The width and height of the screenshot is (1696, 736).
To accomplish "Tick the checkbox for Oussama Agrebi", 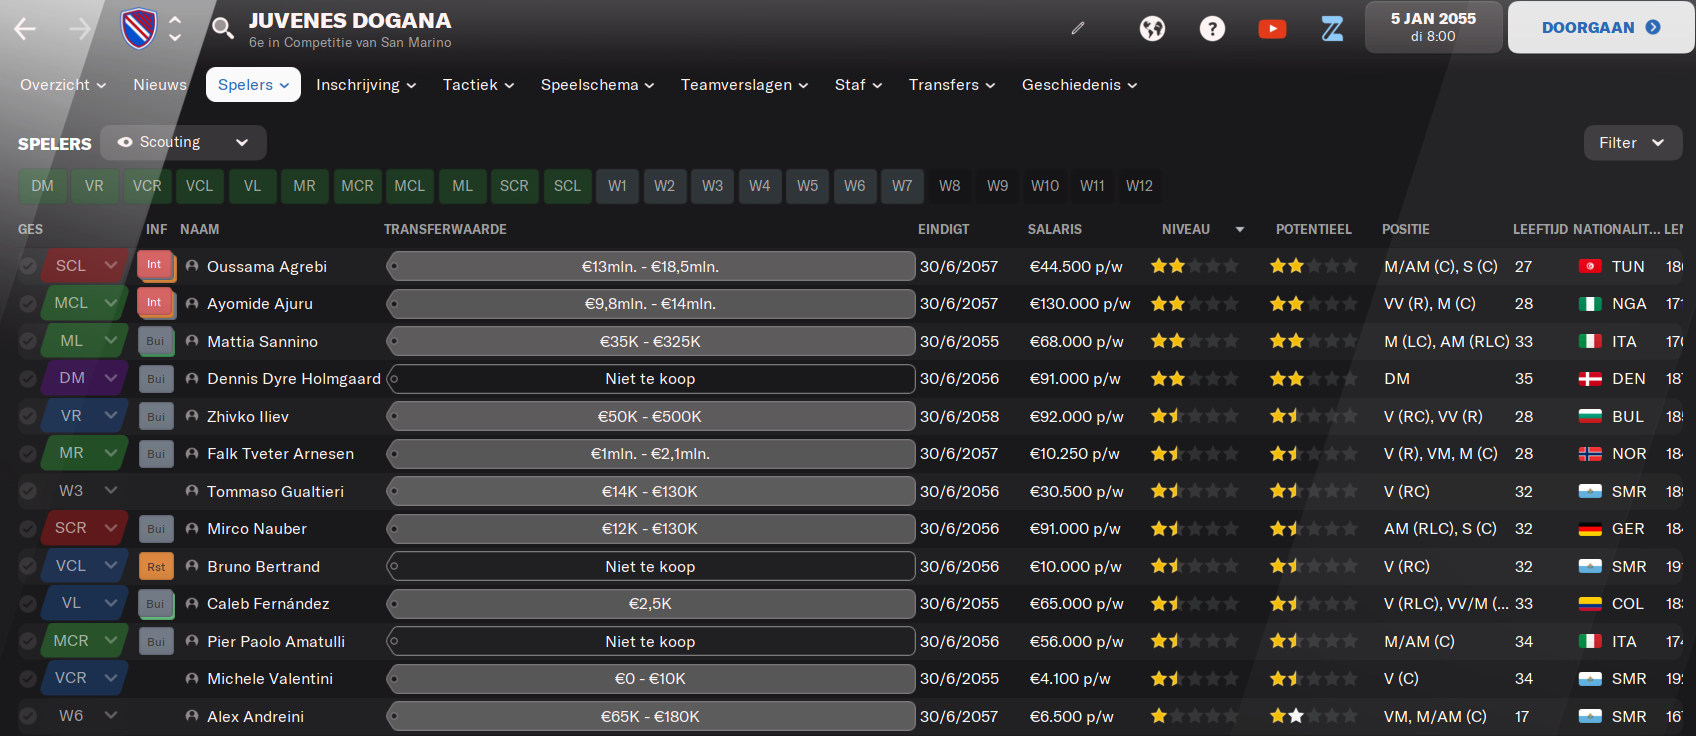I will (x=28, y=266).
